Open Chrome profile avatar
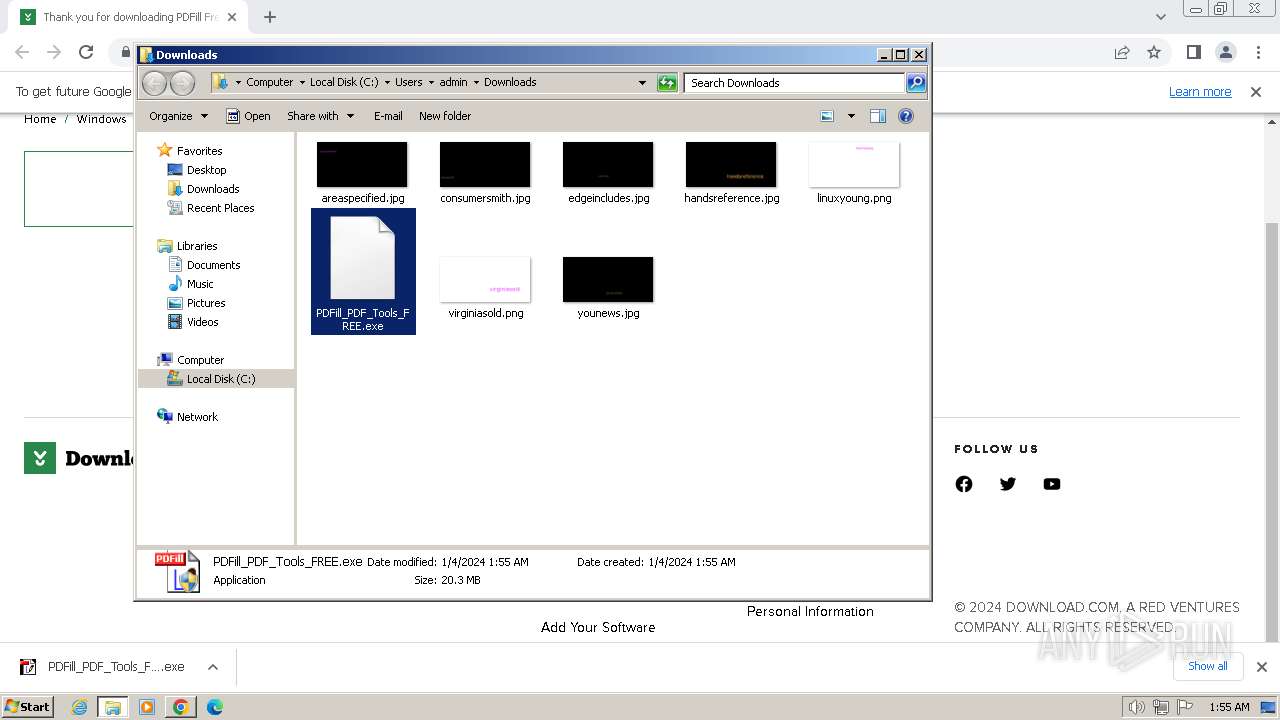Image resolution: width=1280 pixels, height=720 pixels. tap(1226, 52)
